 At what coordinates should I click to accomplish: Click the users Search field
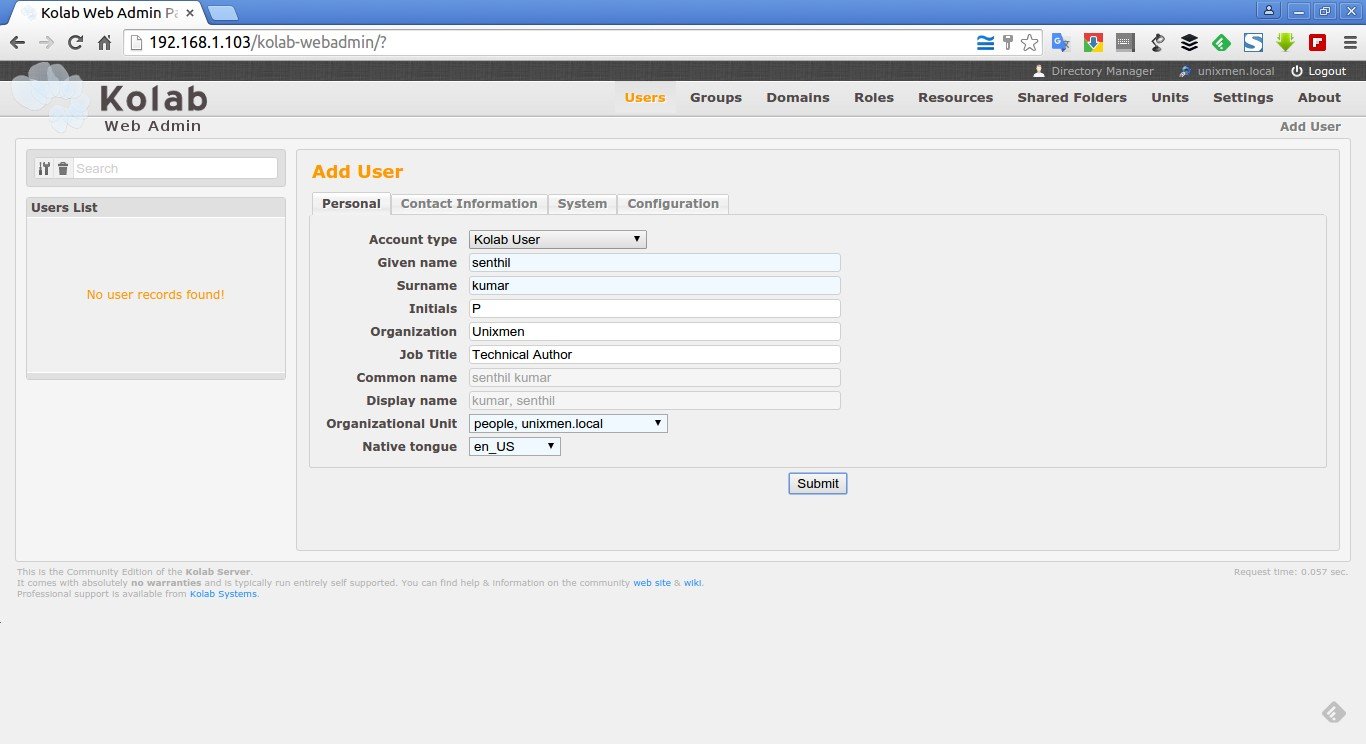176,169
